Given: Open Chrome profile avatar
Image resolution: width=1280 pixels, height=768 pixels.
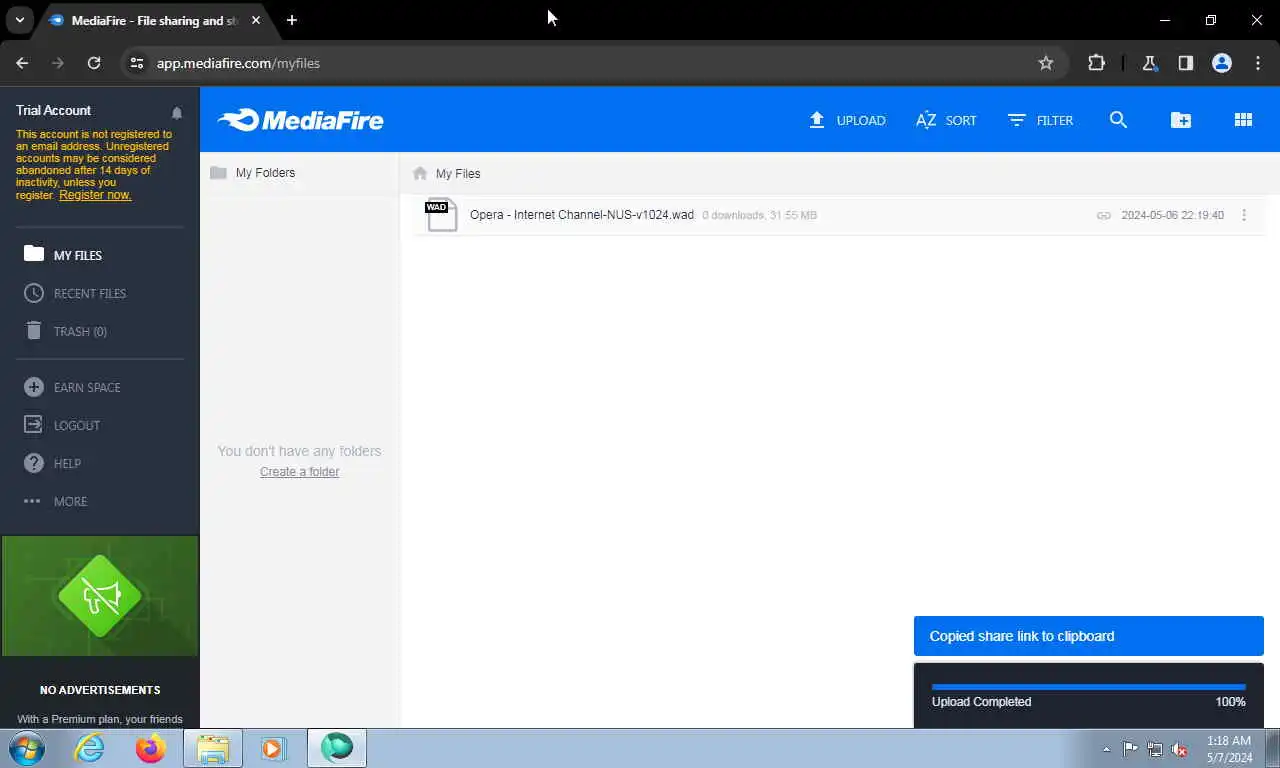Looking at the screenshot, I should click(x=1222, y=63).
